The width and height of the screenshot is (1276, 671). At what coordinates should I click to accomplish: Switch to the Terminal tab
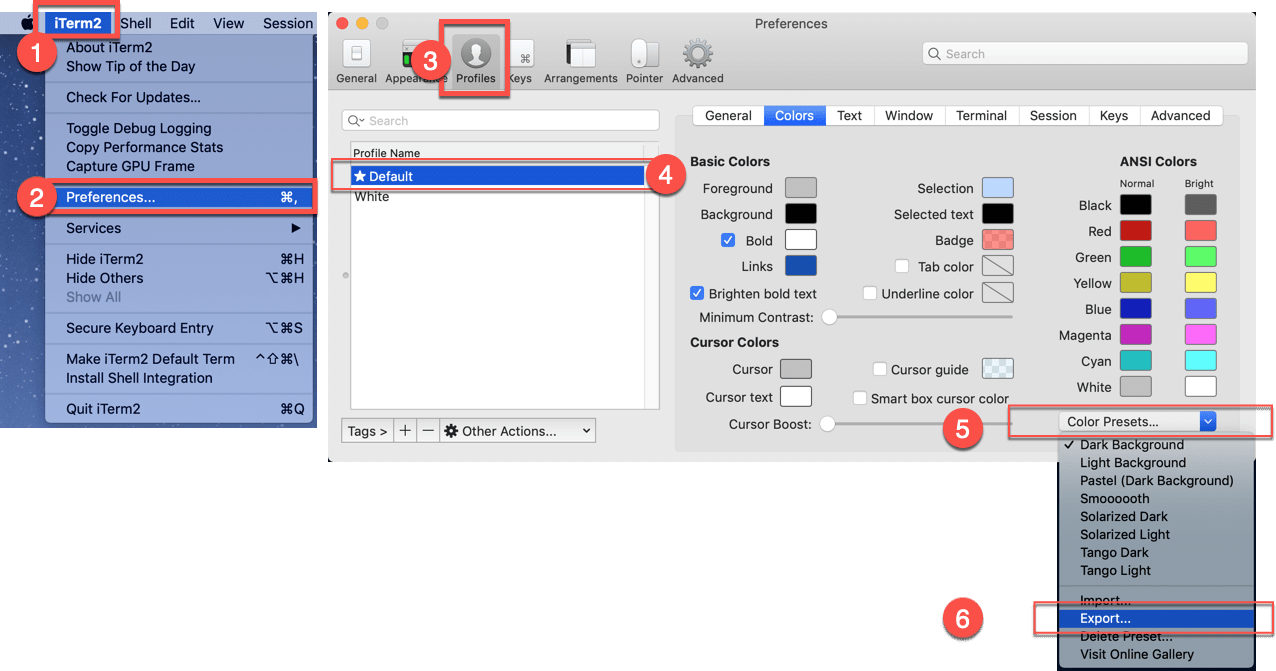coord(980,115)
